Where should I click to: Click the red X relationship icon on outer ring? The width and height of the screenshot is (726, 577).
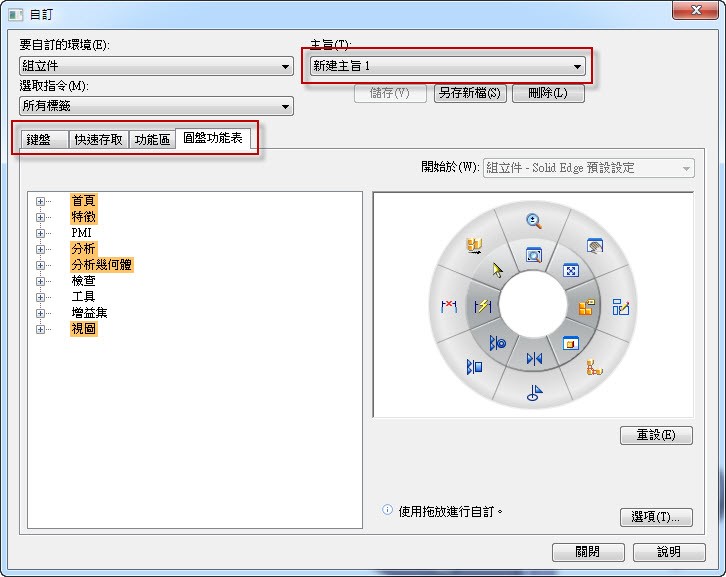(449, 306)
